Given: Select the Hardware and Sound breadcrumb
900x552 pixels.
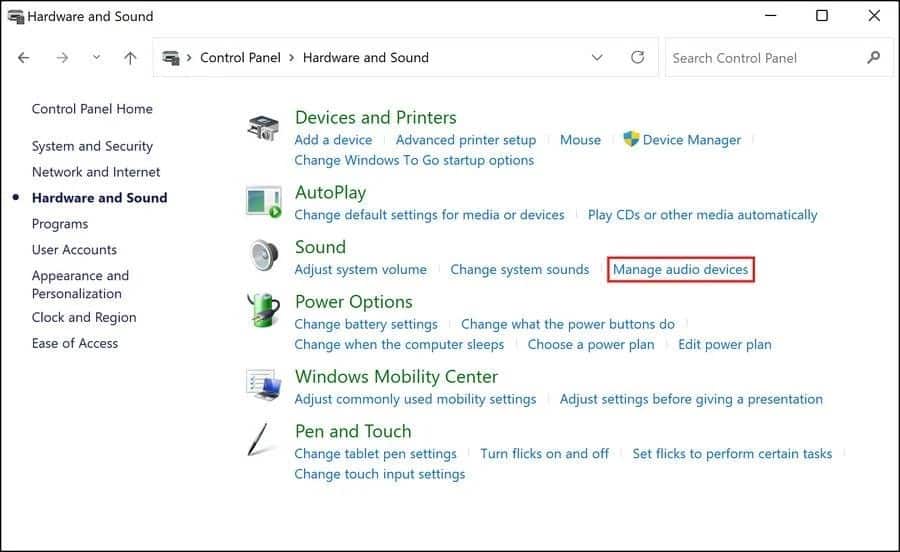Looking at the screenshot, I should [x=366, y=57].
